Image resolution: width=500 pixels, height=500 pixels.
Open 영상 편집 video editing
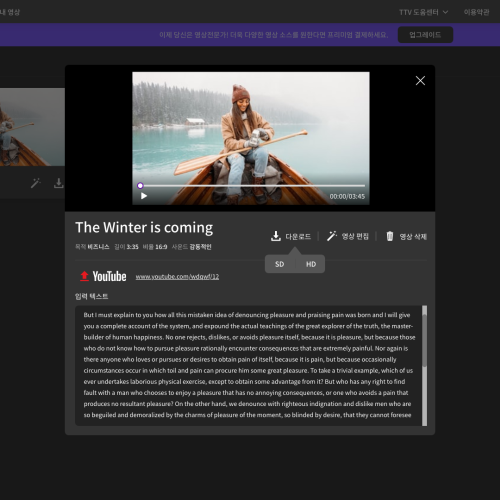[x=355, y=237]
